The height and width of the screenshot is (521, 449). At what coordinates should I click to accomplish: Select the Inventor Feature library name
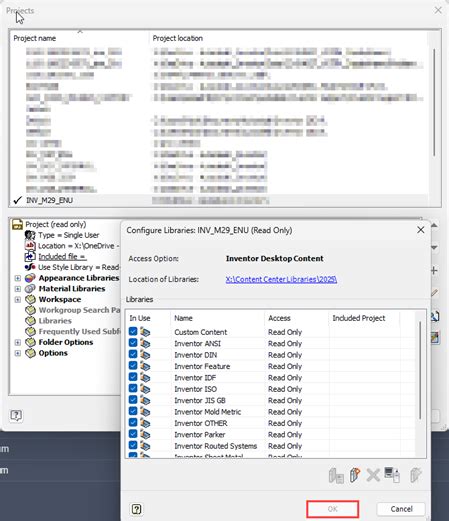(202, 366)
